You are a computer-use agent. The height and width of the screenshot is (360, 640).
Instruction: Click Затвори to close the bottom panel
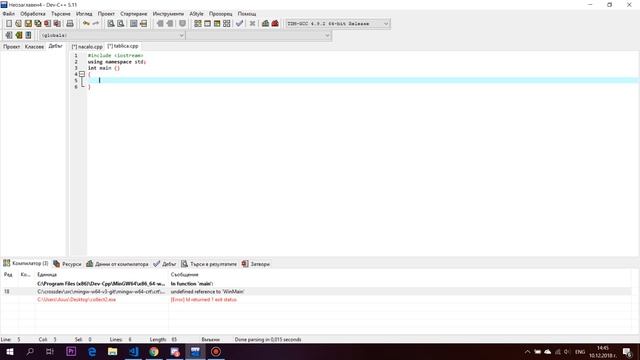pyautogui.click(x=256, y=264)
